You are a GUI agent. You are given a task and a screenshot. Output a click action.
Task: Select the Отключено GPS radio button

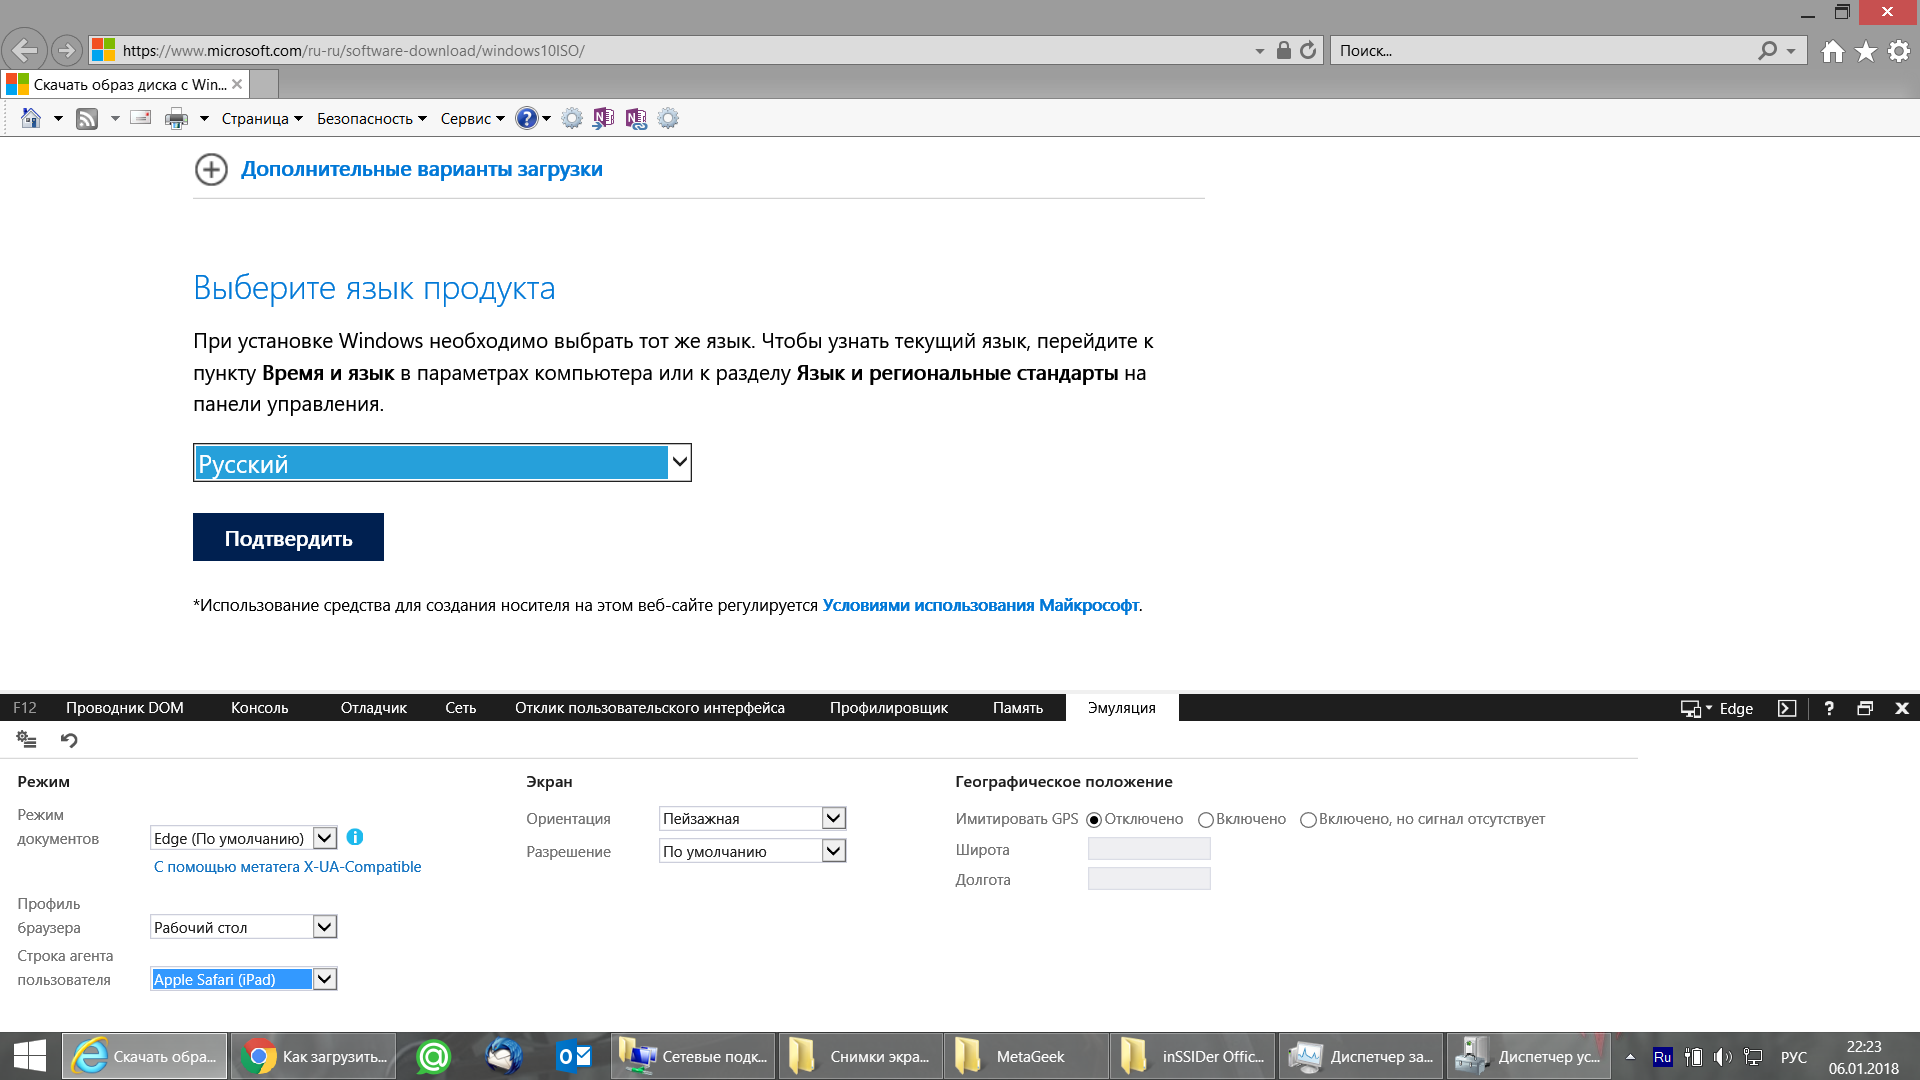point(1094,820)
